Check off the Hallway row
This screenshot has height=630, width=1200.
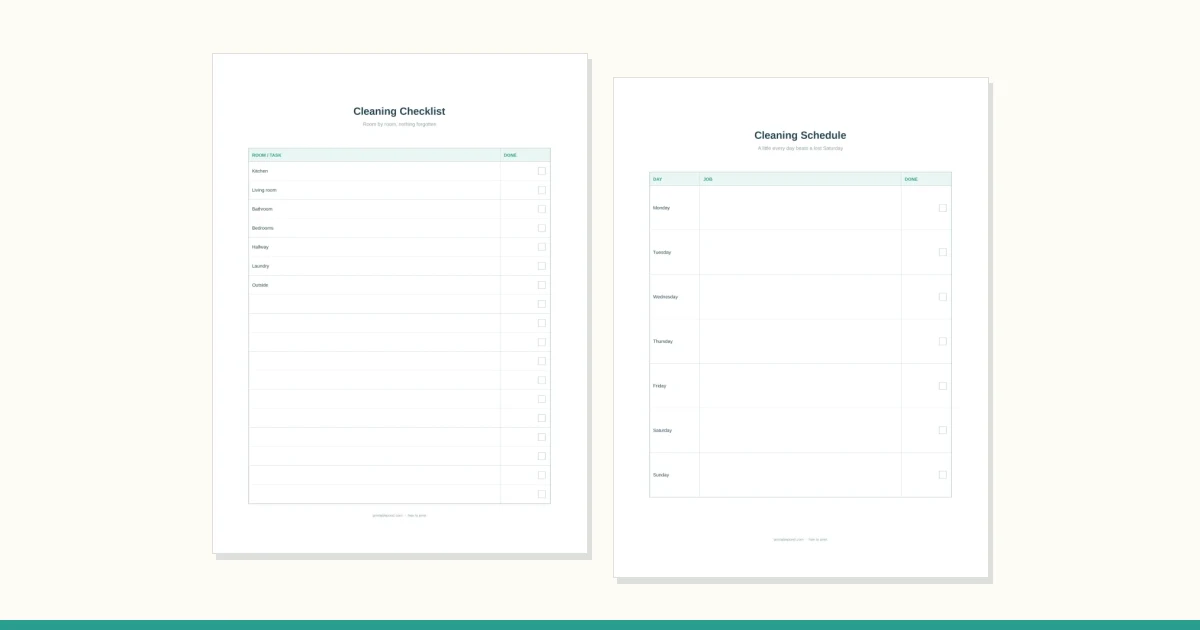(542, 247)
